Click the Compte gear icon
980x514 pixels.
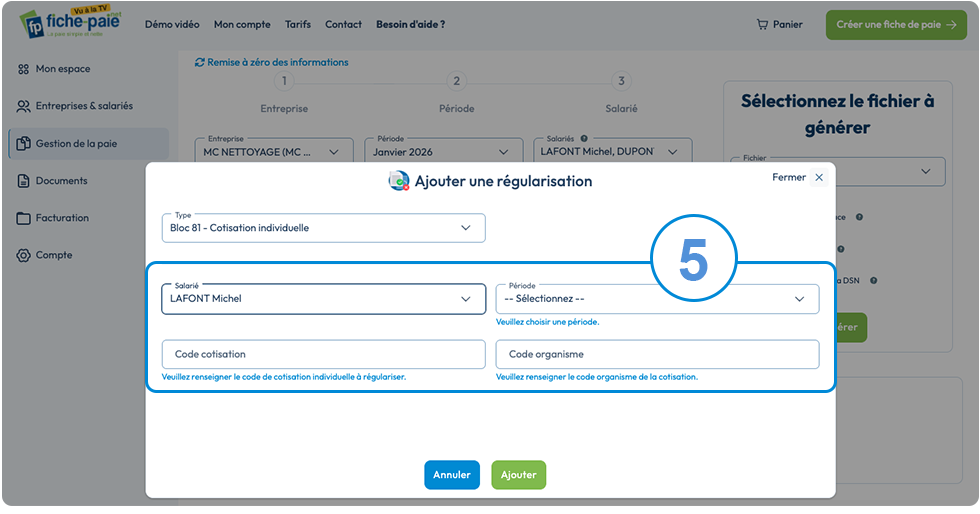(x=23, y=255)
